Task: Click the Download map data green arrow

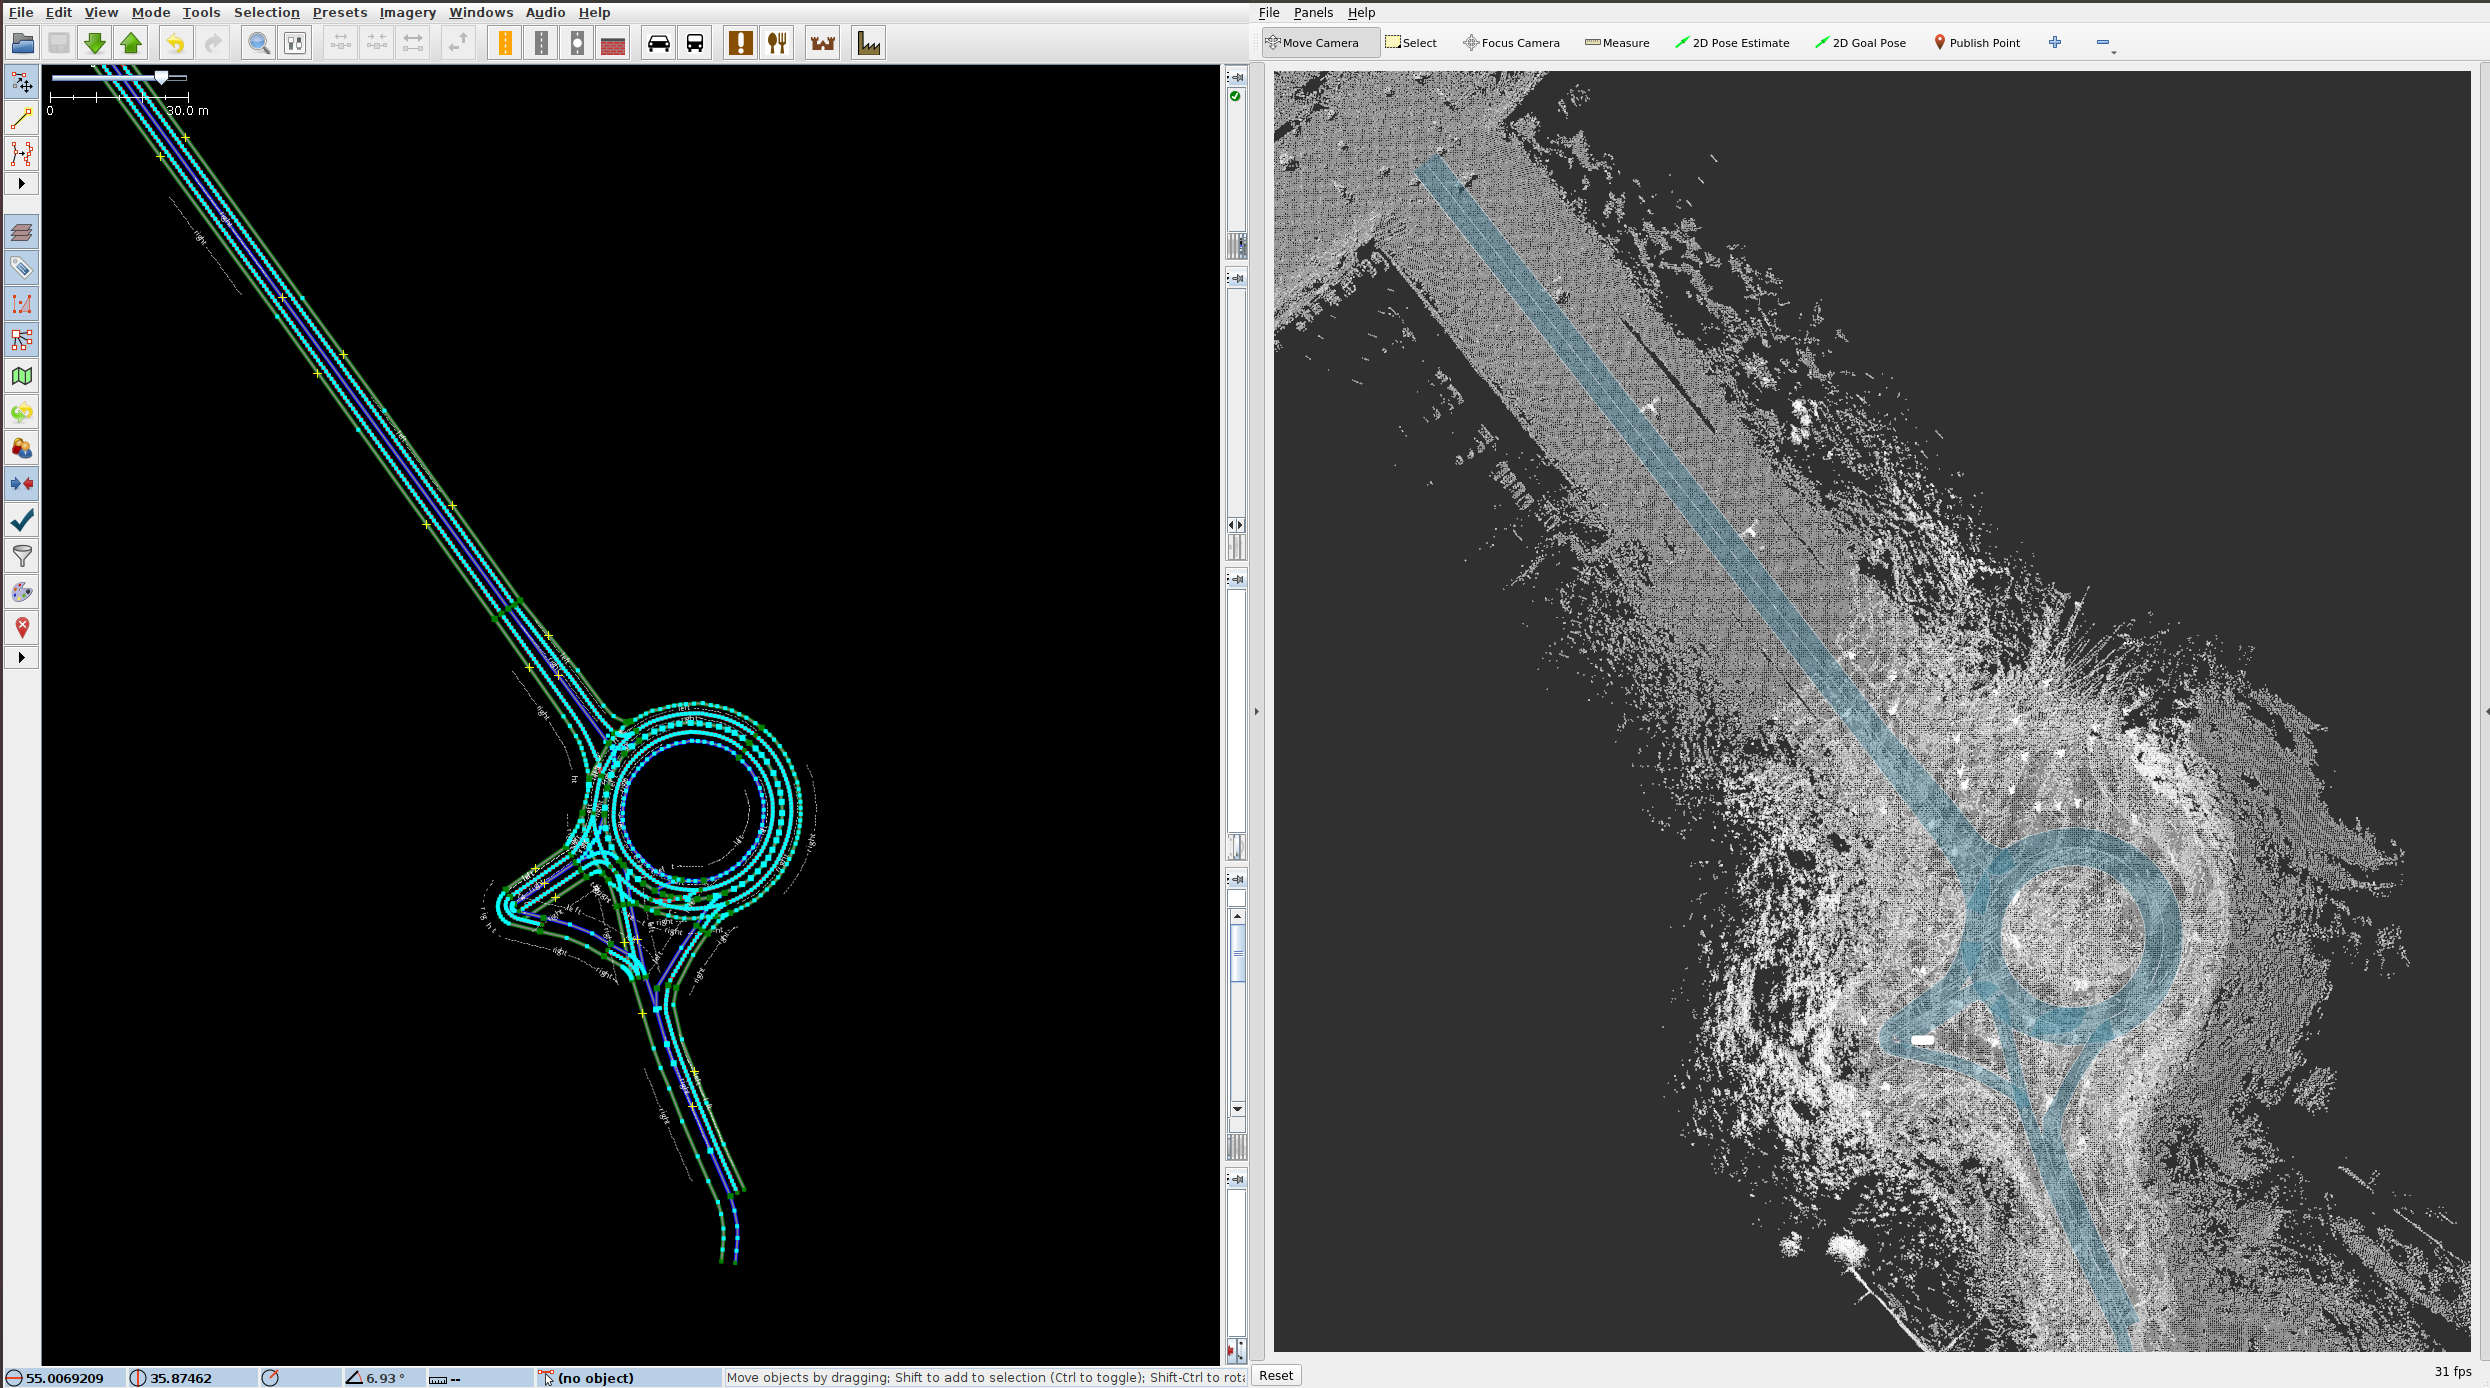Action: coord(95,43)
